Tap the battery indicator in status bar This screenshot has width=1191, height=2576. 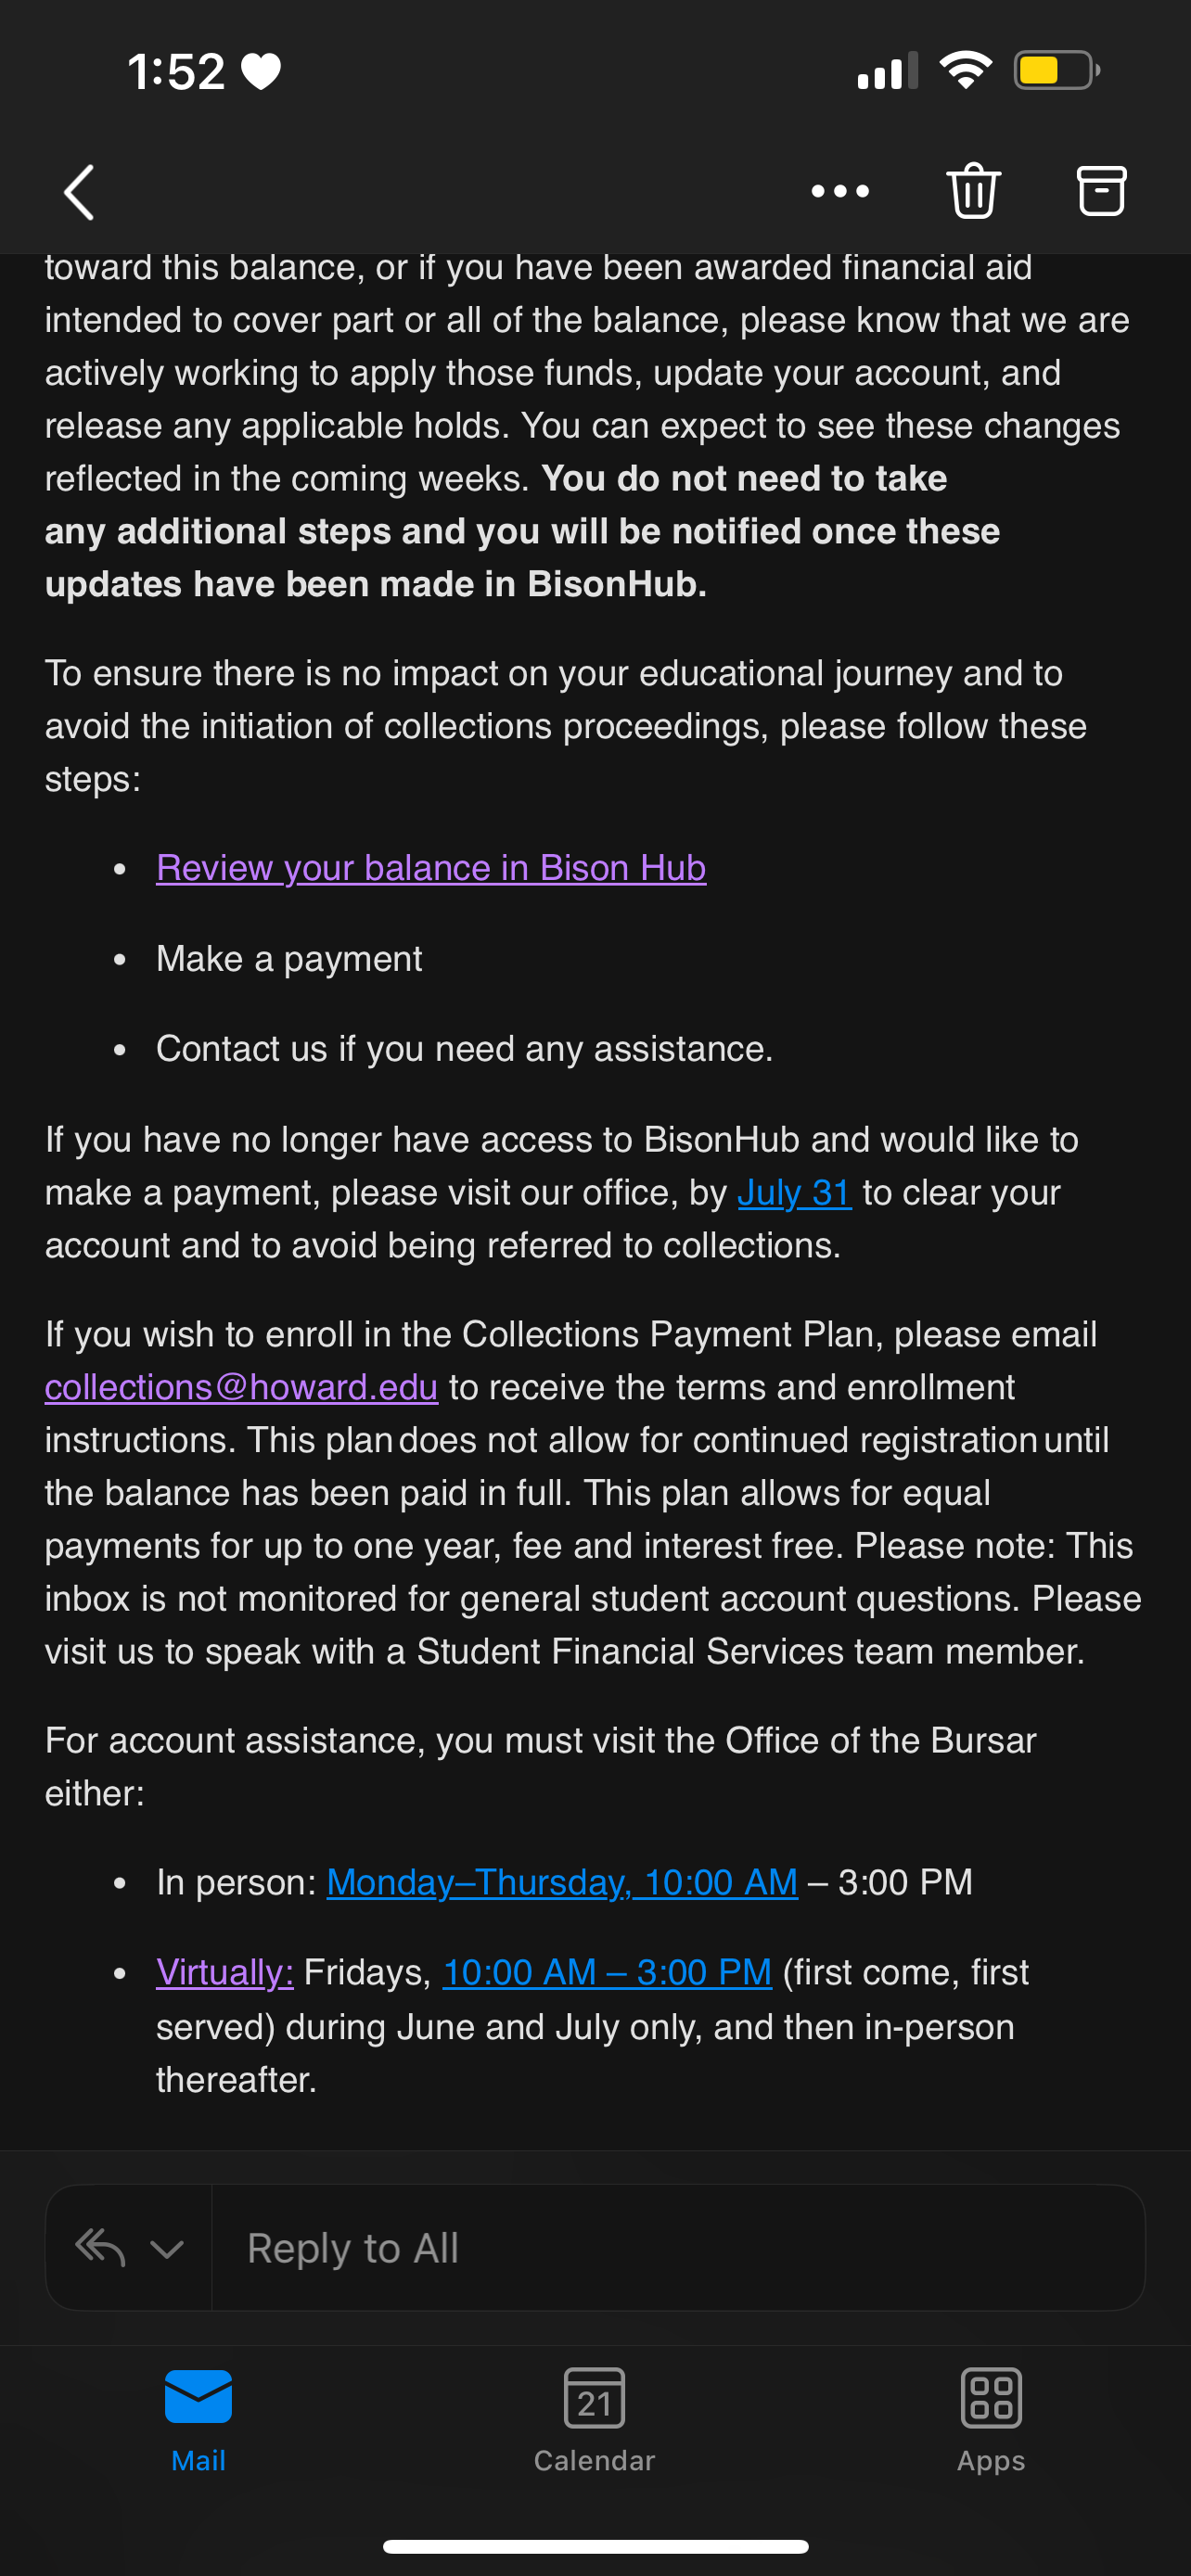(x=1056, y=71)
